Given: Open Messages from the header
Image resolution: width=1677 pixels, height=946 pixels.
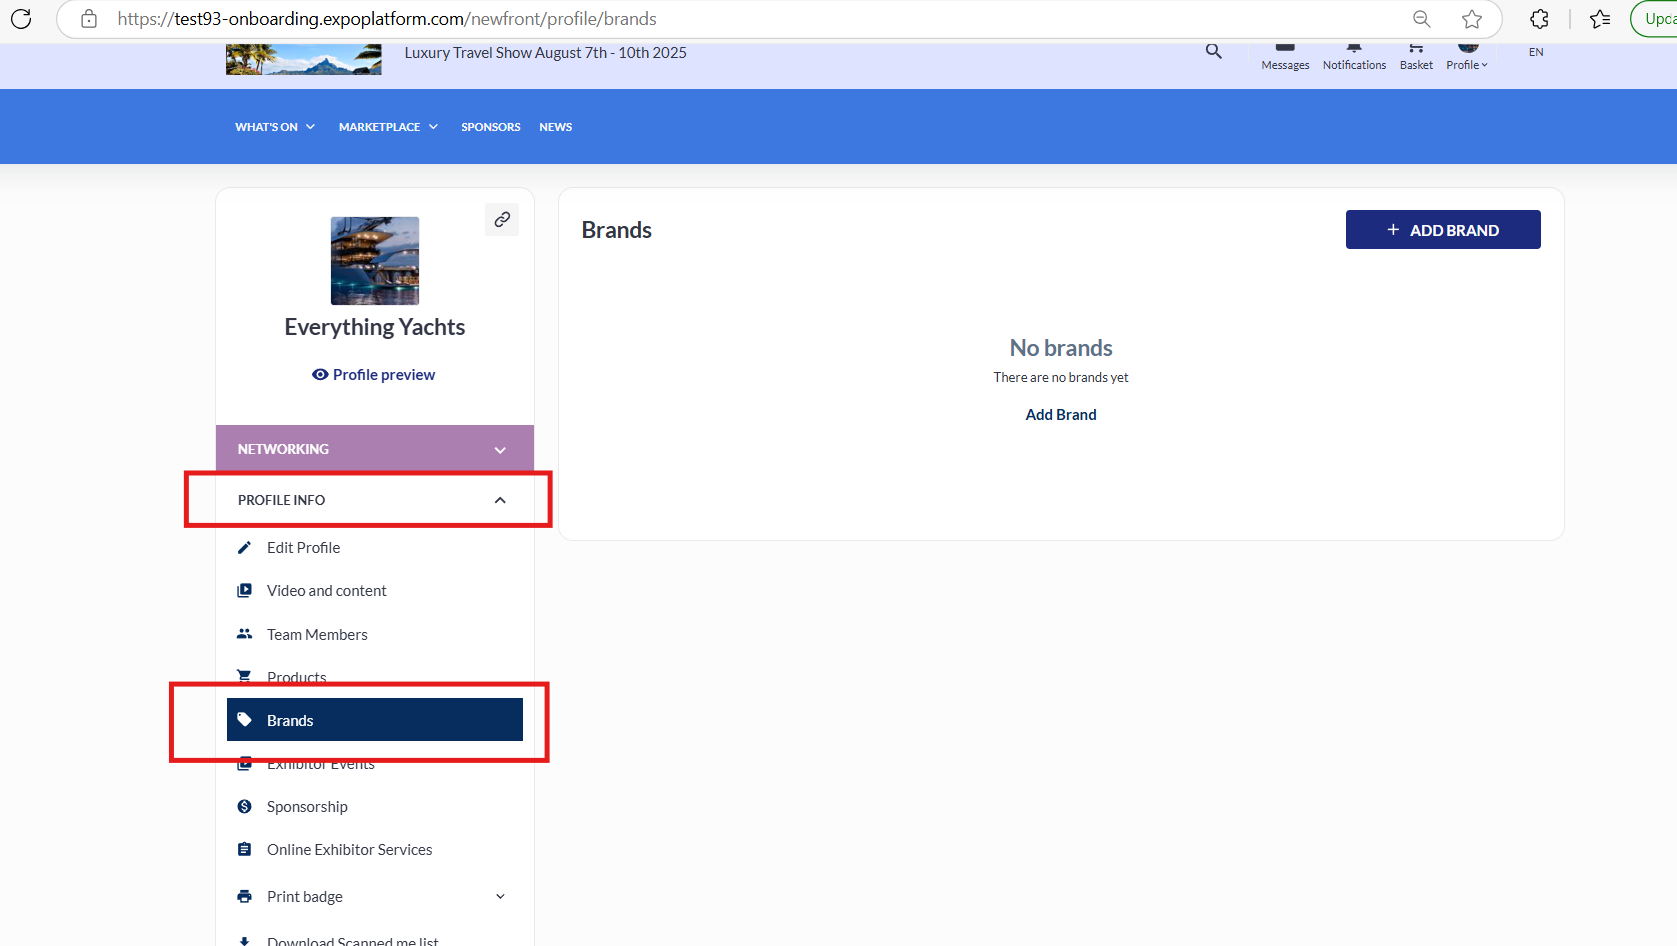Looking at the screenshot, I should [x=1285, y=57].
